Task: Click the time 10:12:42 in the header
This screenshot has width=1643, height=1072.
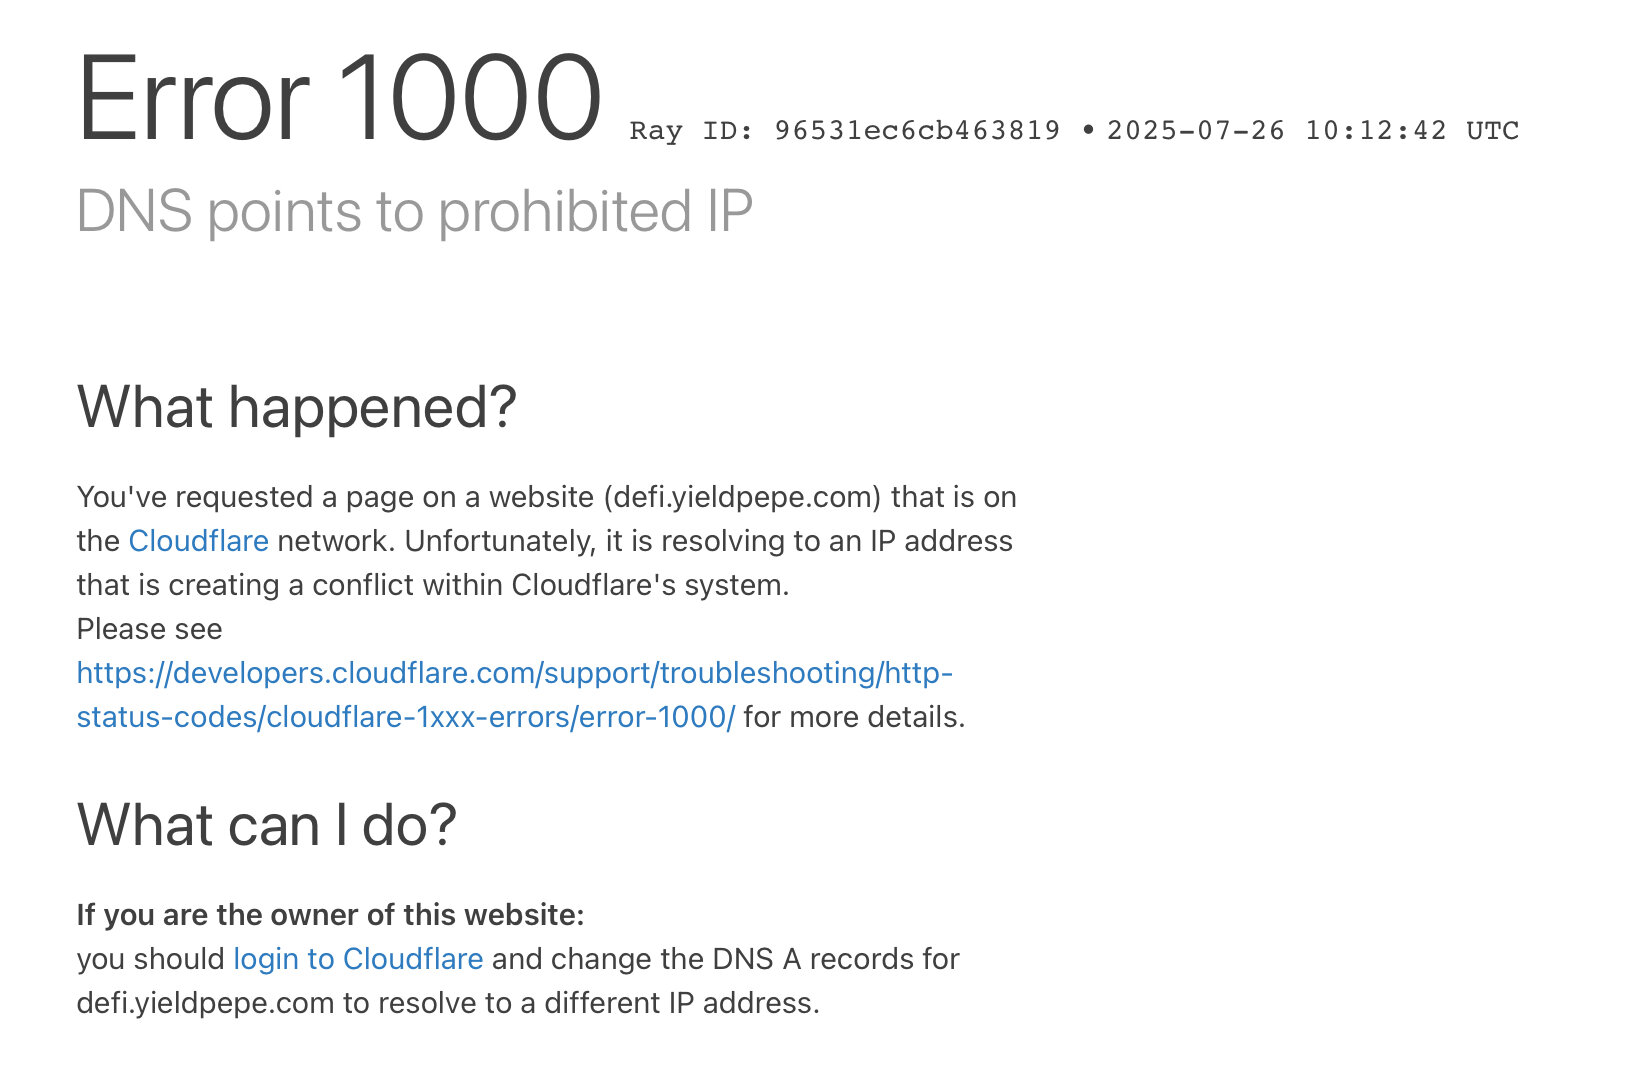Action: click(x=1375, y=131)
